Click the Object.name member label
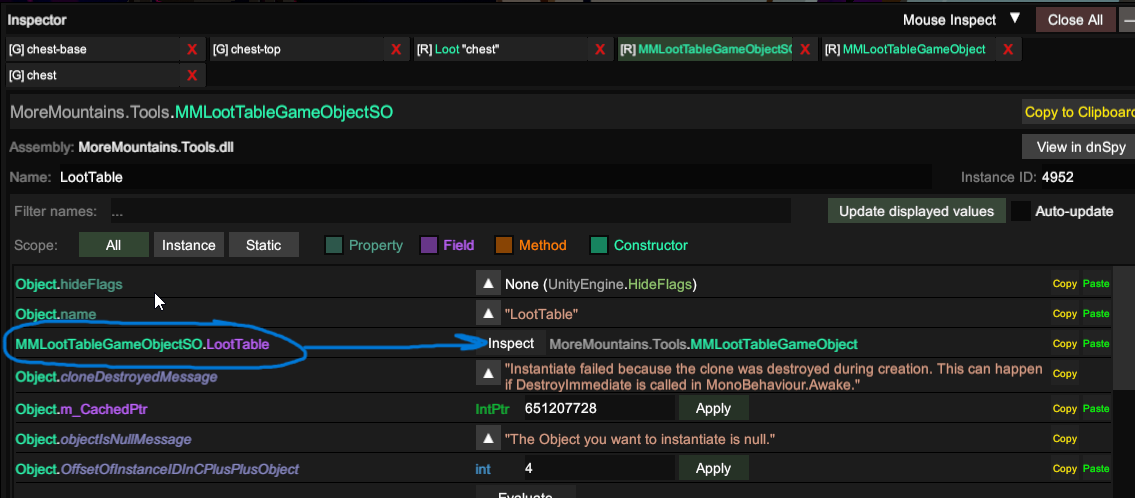 56,315
